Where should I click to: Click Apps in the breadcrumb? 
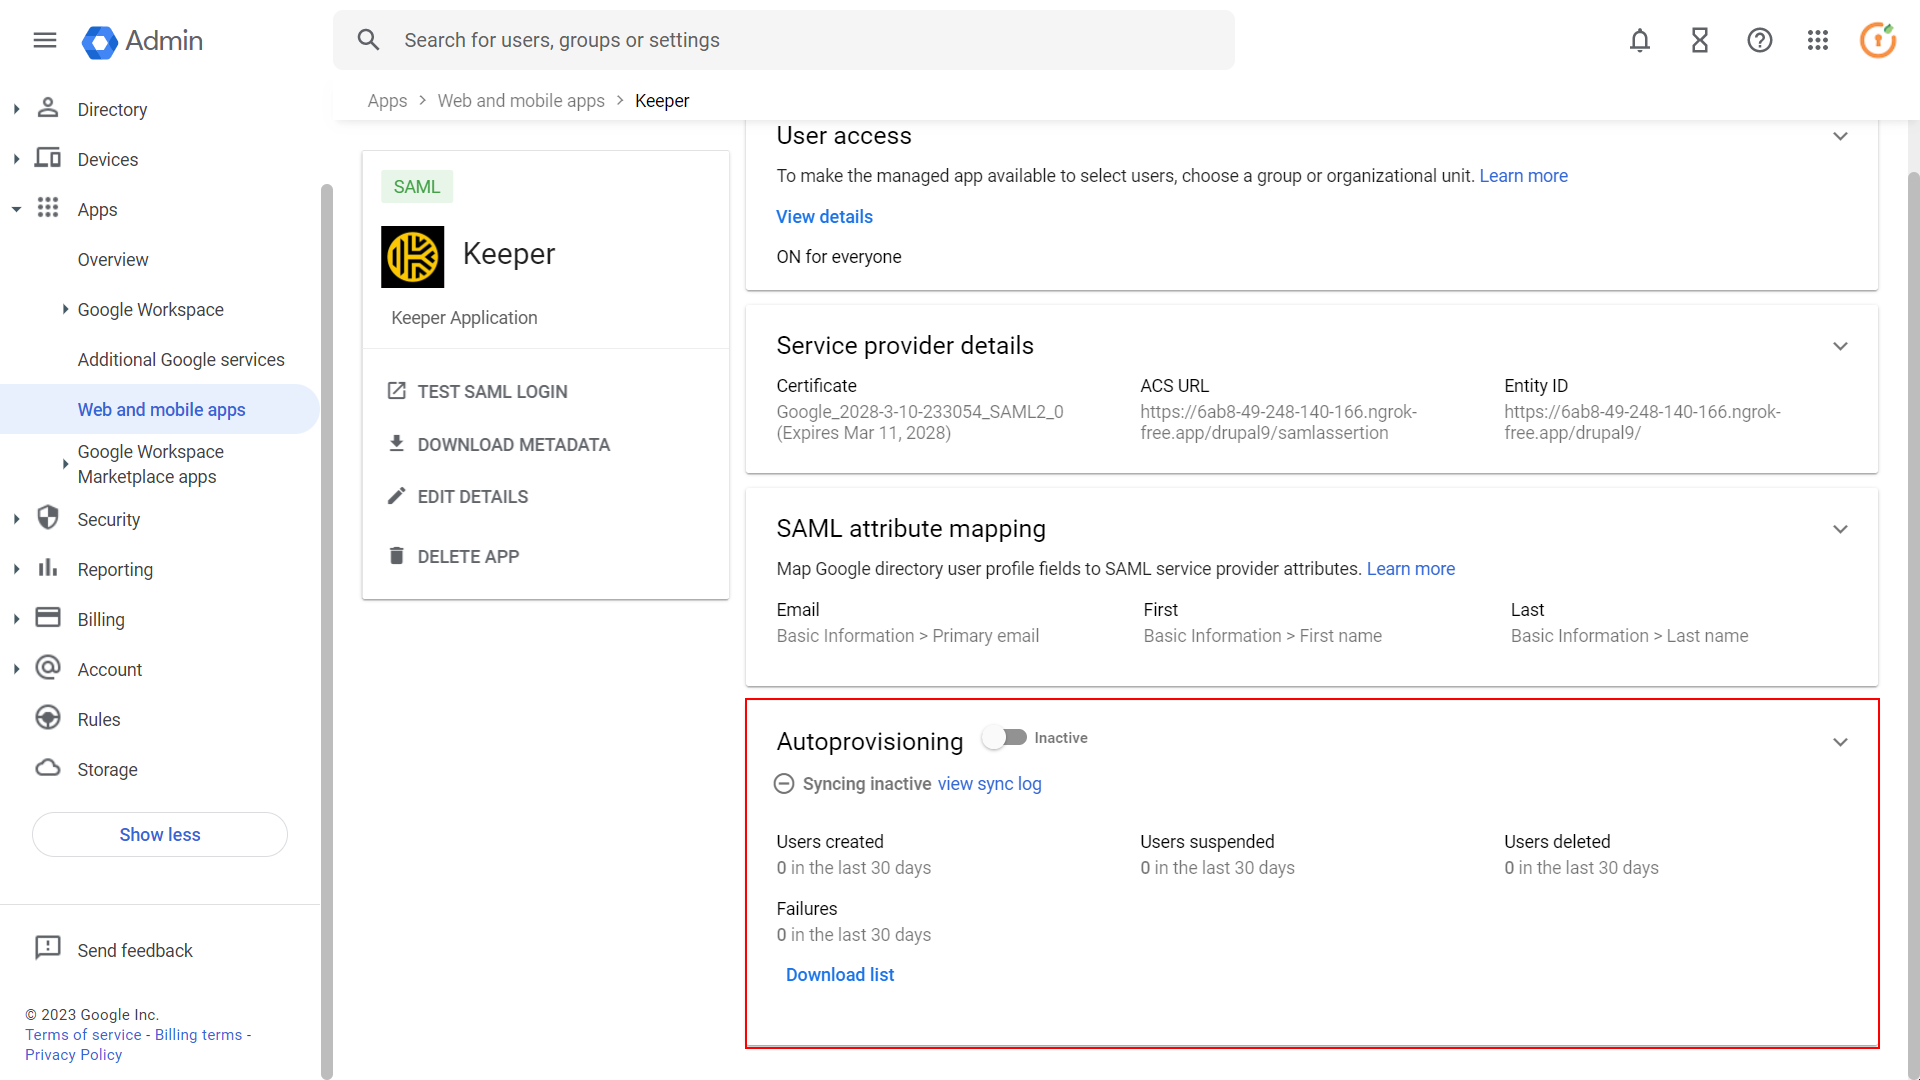point(387,101)
